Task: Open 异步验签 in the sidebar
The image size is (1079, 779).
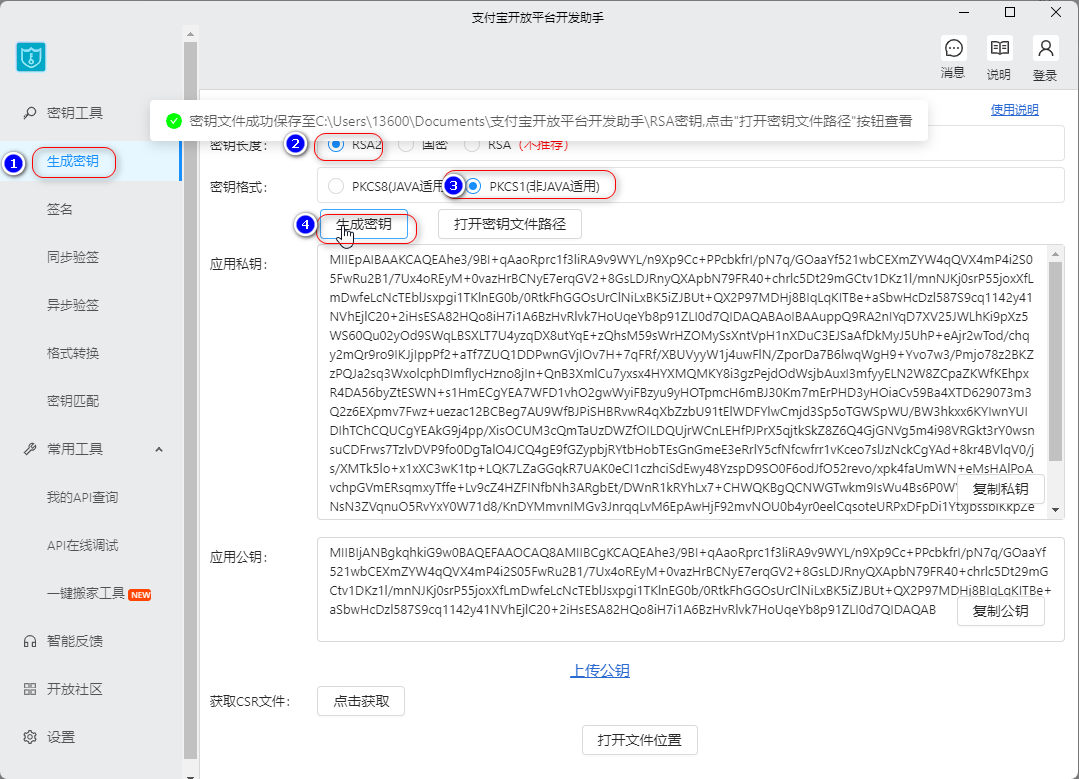Action: click(73, 305)
